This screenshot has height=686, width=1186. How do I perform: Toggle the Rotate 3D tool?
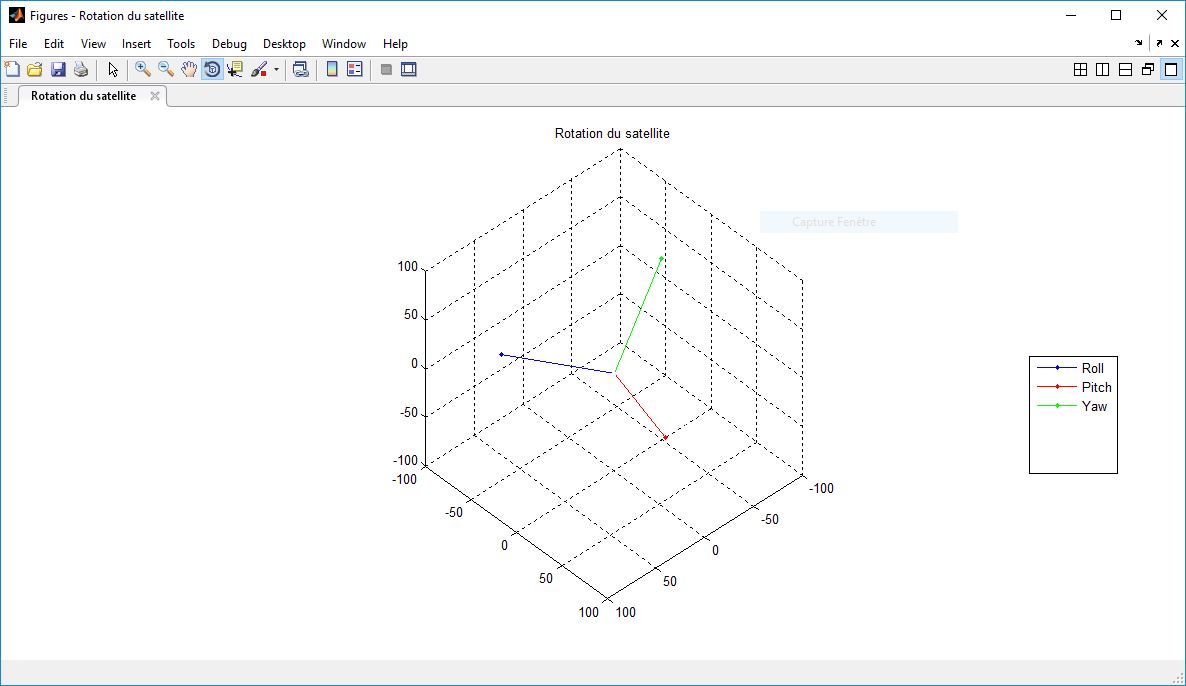point(213,70)
